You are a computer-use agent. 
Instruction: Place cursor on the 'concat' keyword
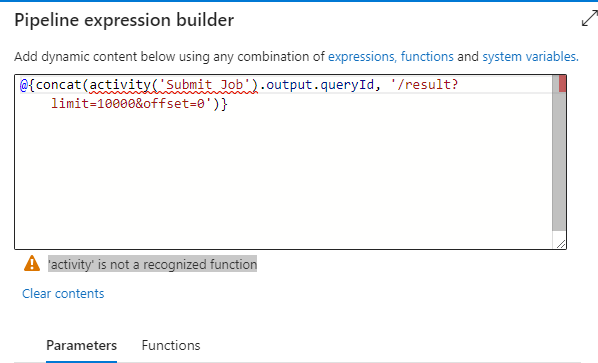pyautogui.click(x=58, y=85)
